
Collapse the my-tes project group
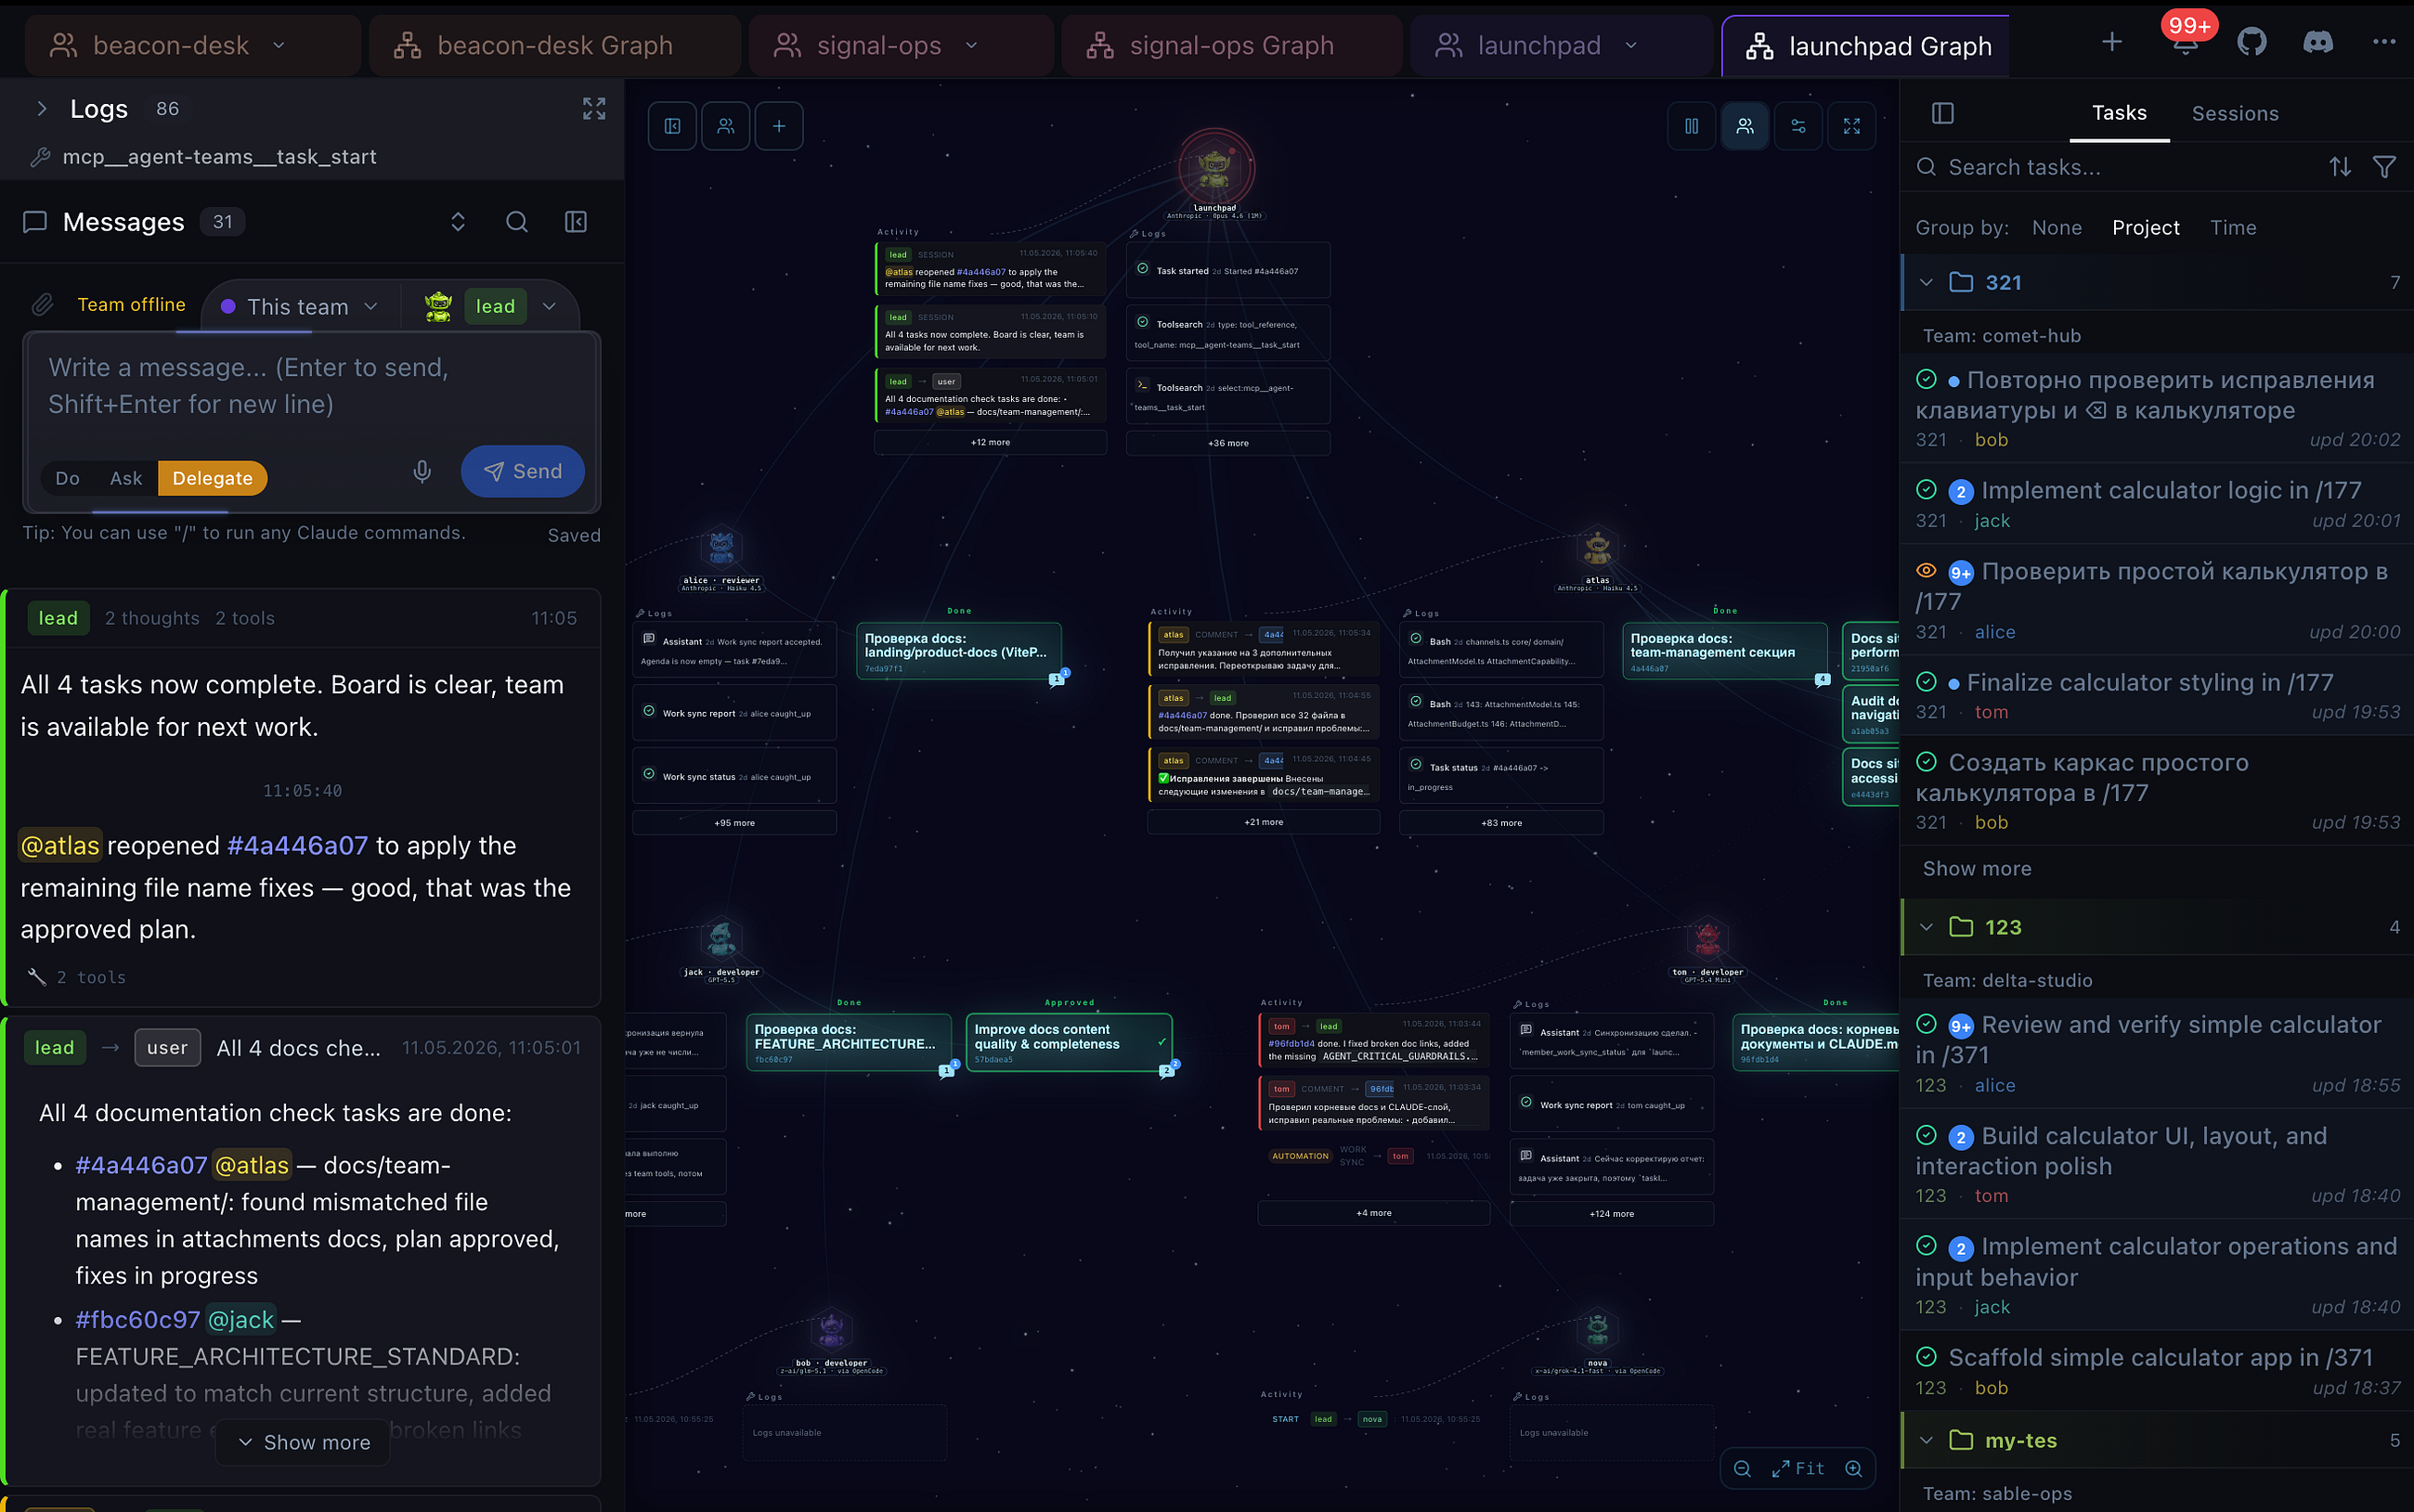pyautogui.click(x=1926, y=1441)
